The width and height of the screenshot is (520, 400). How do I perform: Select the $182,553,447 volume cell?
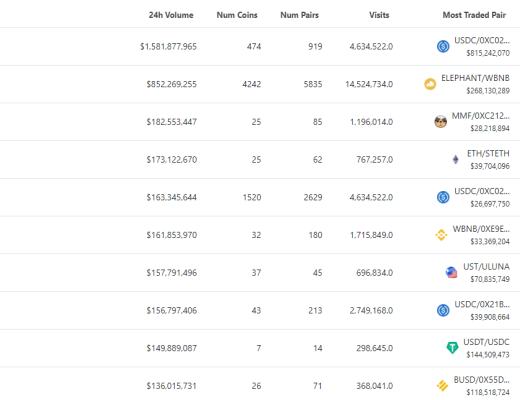(x=172, y=122)
